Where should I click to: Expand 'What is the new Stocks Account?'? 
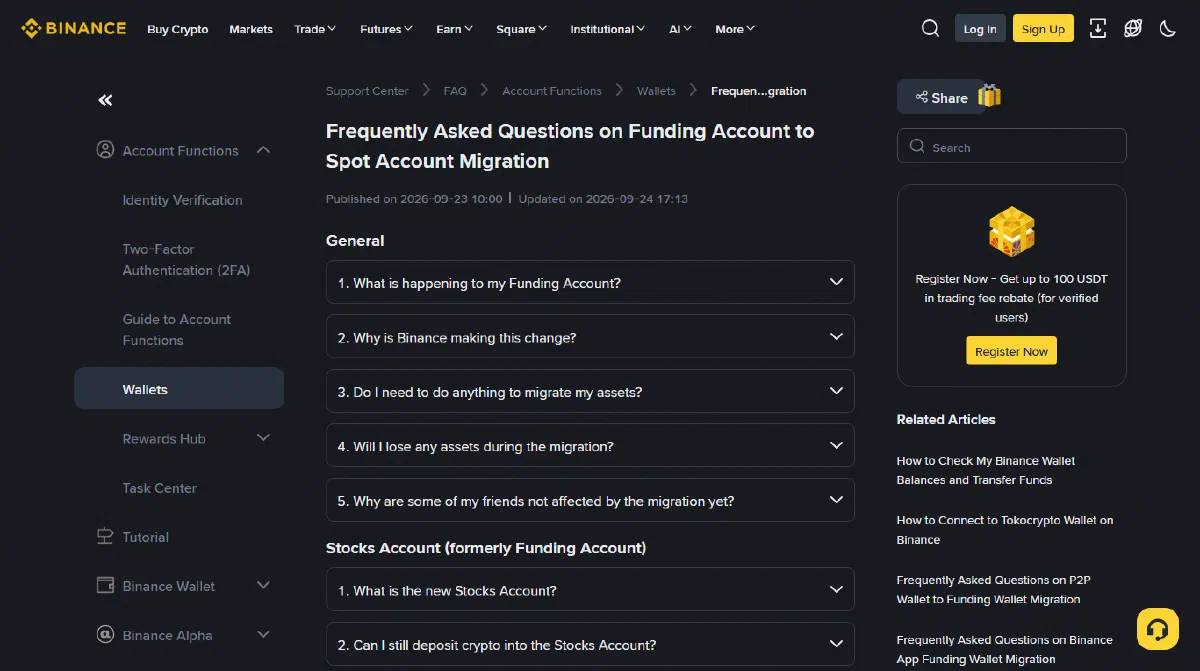pos(590,589)
